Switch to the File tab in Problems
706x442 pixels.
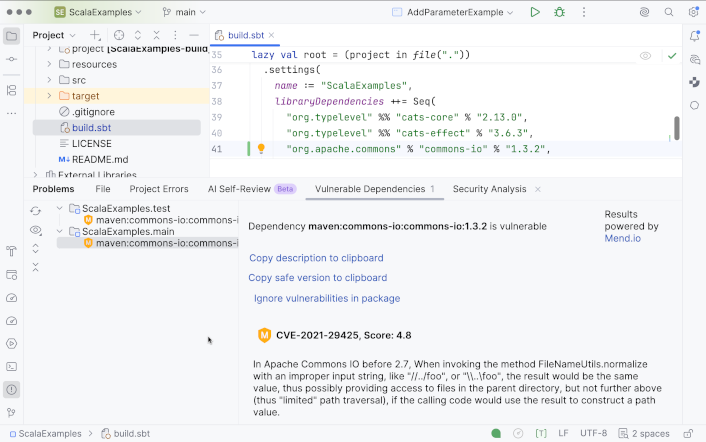pos(103,189)
